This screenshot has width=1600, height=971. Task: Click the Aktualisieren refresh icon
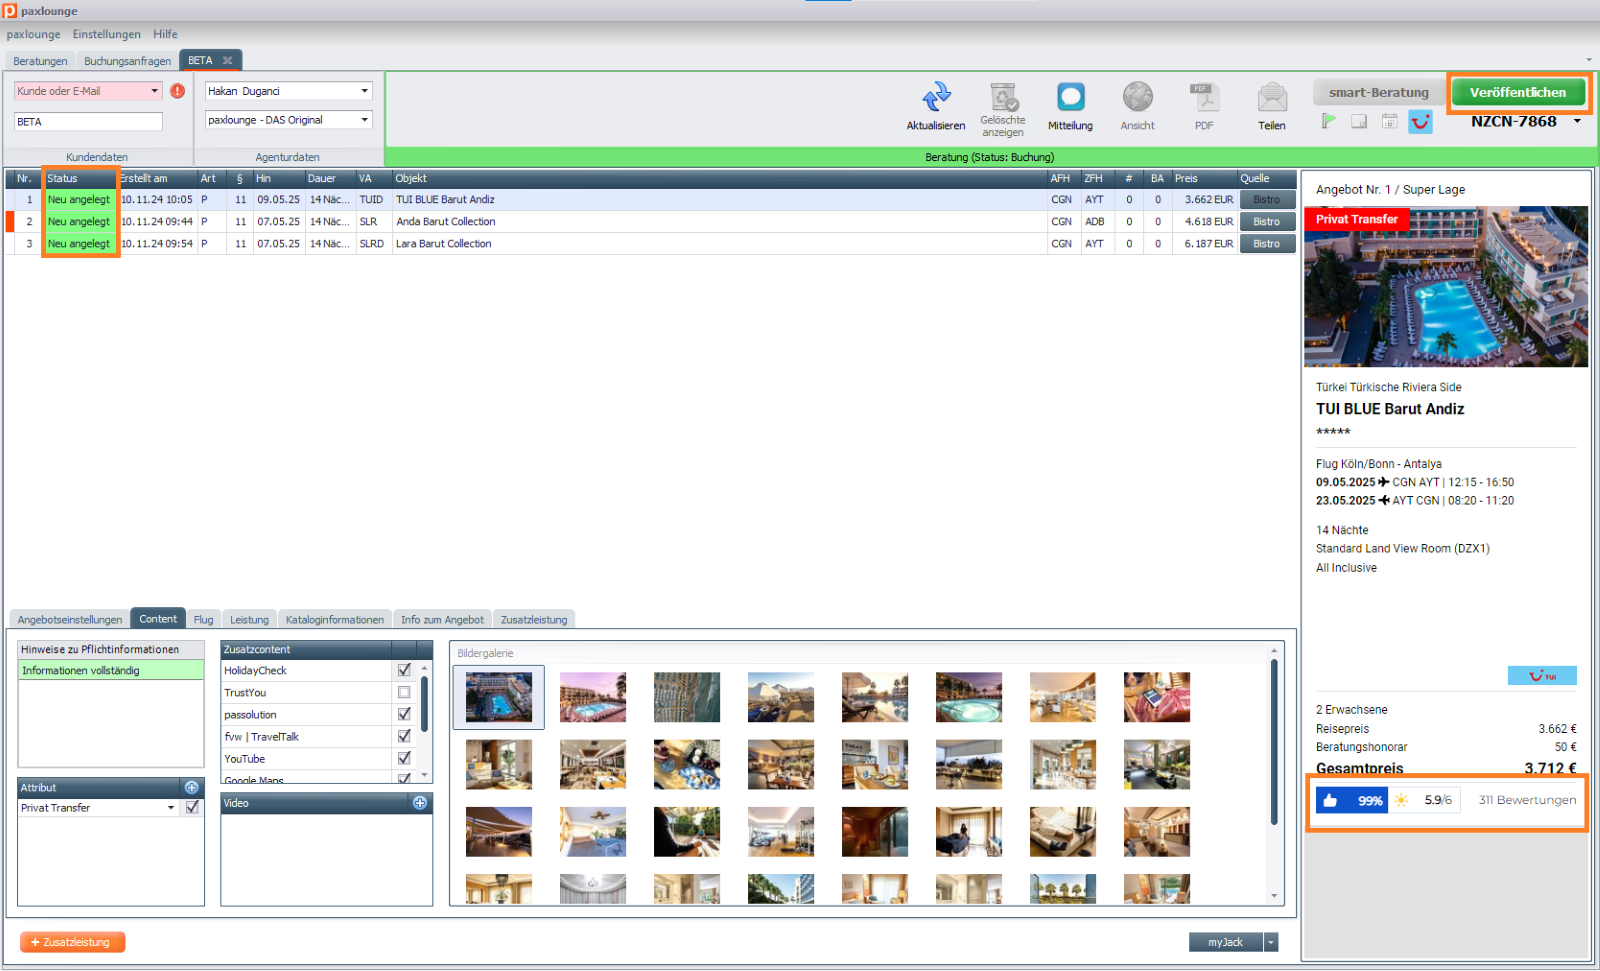pyautogui.click(x=936, y=97)
